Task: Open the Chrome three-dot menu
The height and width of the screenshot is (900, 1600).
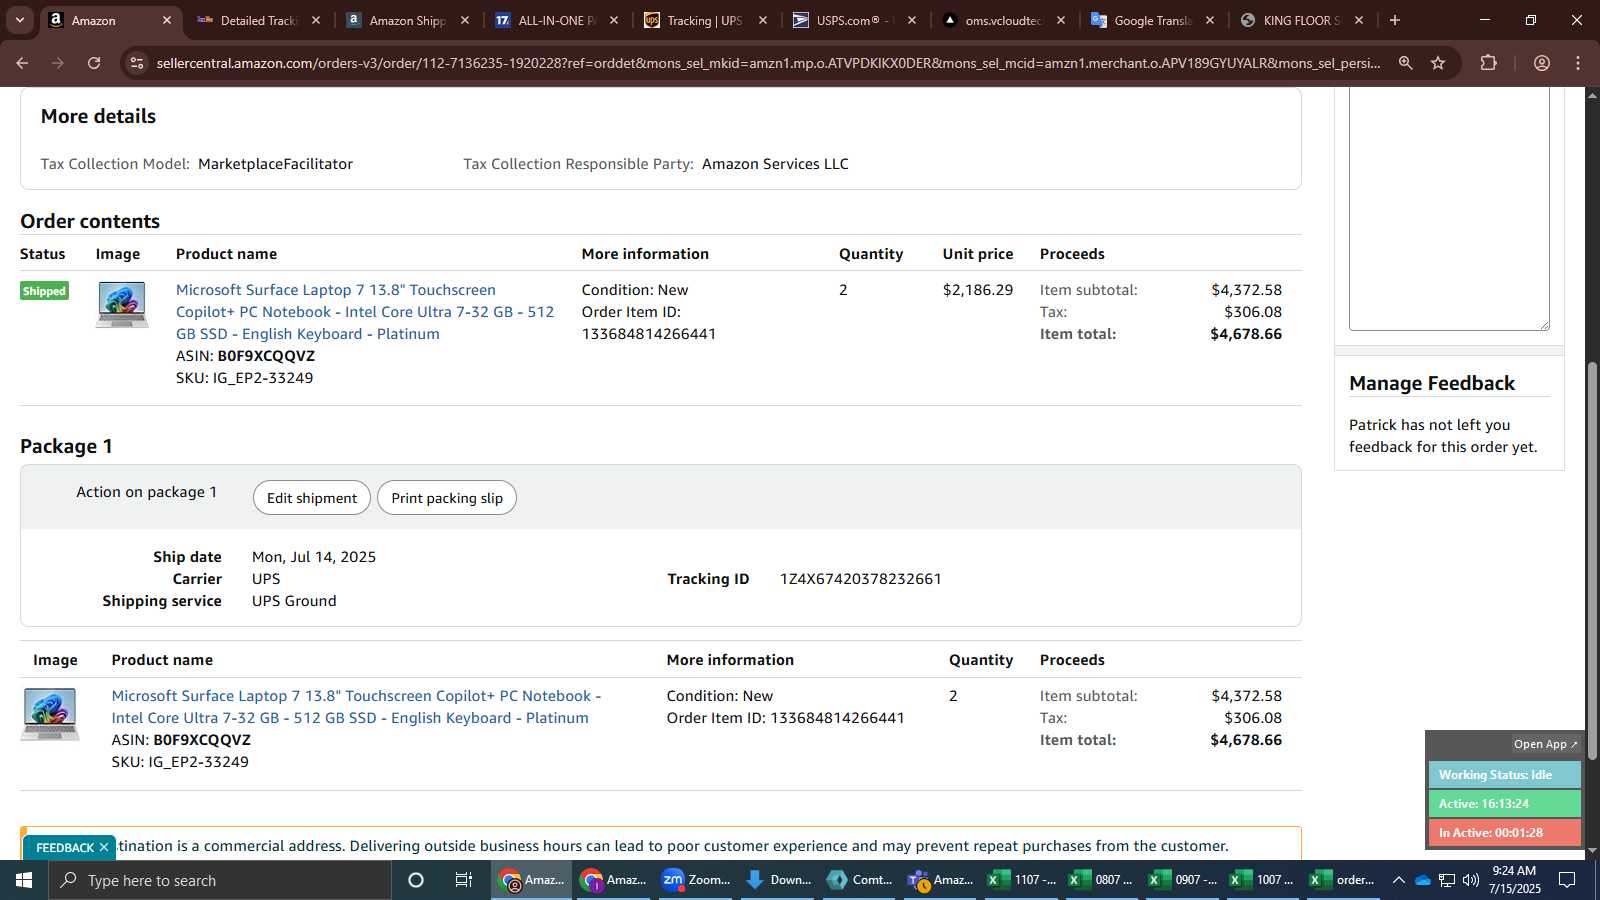Action: click(x=1578, y=63)
